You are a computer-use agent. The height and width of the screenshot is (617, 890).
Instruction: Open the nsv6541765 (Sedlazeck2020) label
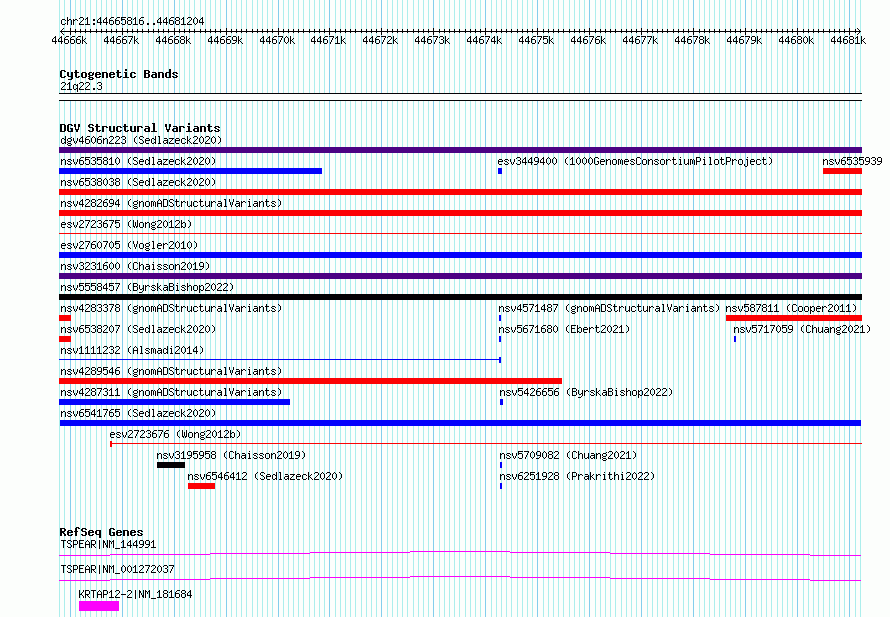(x=138, y=413)
